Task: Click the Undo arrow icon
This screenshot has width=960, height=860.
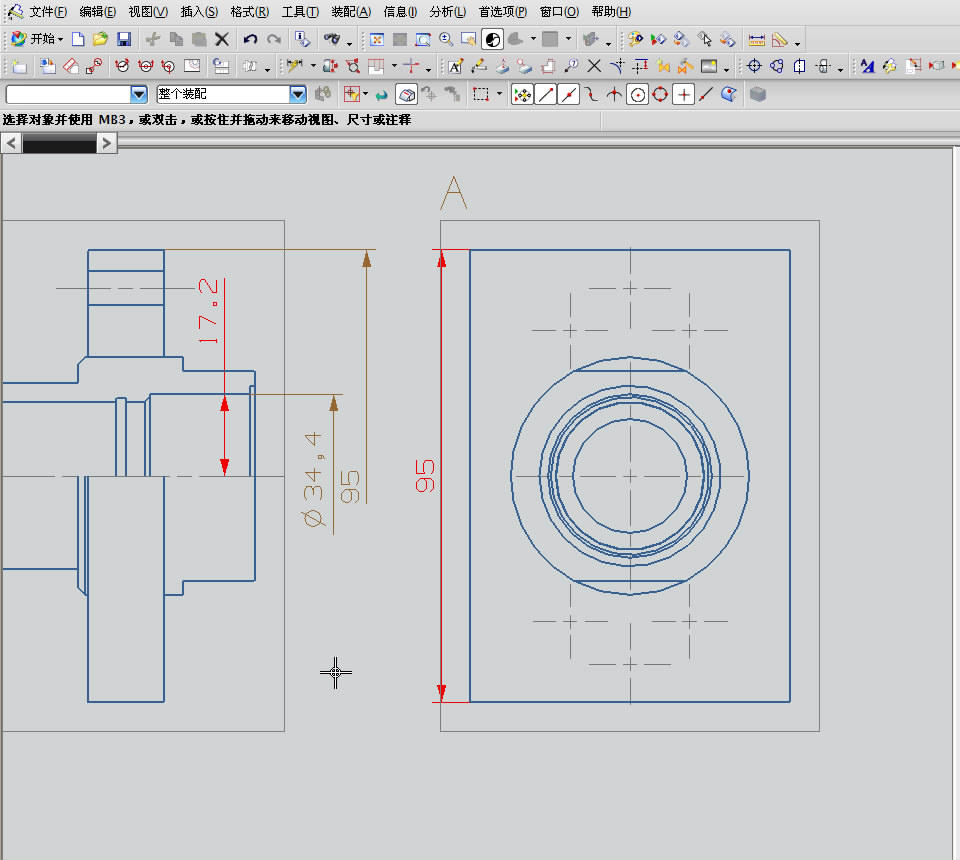Action: (x=250, y=40)
